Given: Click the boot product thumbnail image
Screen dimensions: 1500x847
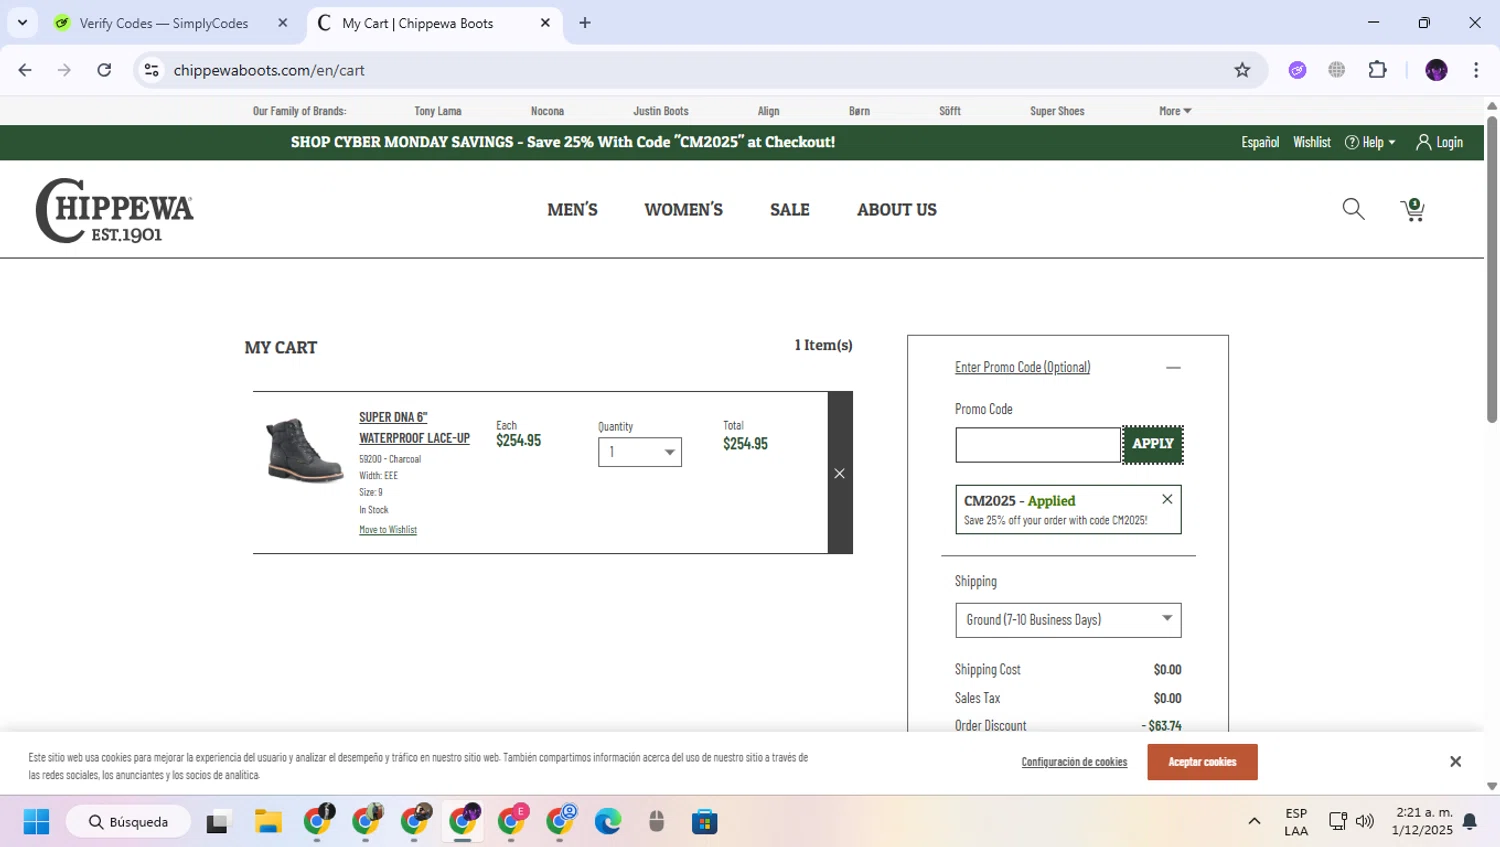Looking at the screenshot, I should click(305, 450).
